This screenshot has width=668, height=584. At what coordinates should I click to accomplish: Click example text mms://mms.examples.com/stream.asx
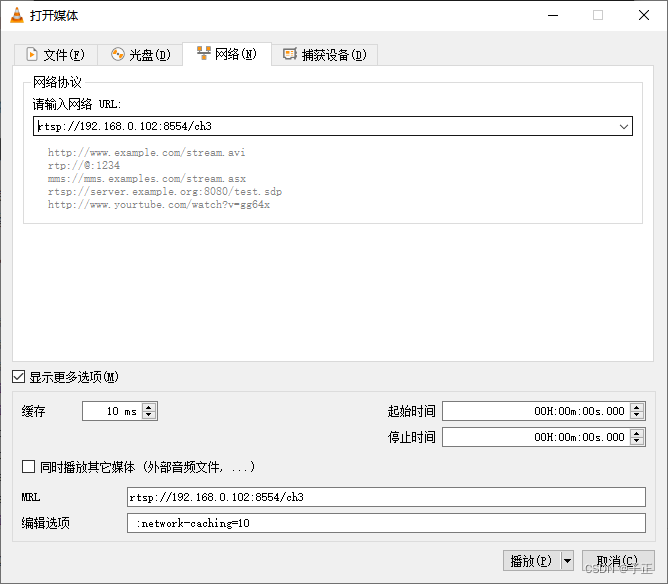[147, 178]
